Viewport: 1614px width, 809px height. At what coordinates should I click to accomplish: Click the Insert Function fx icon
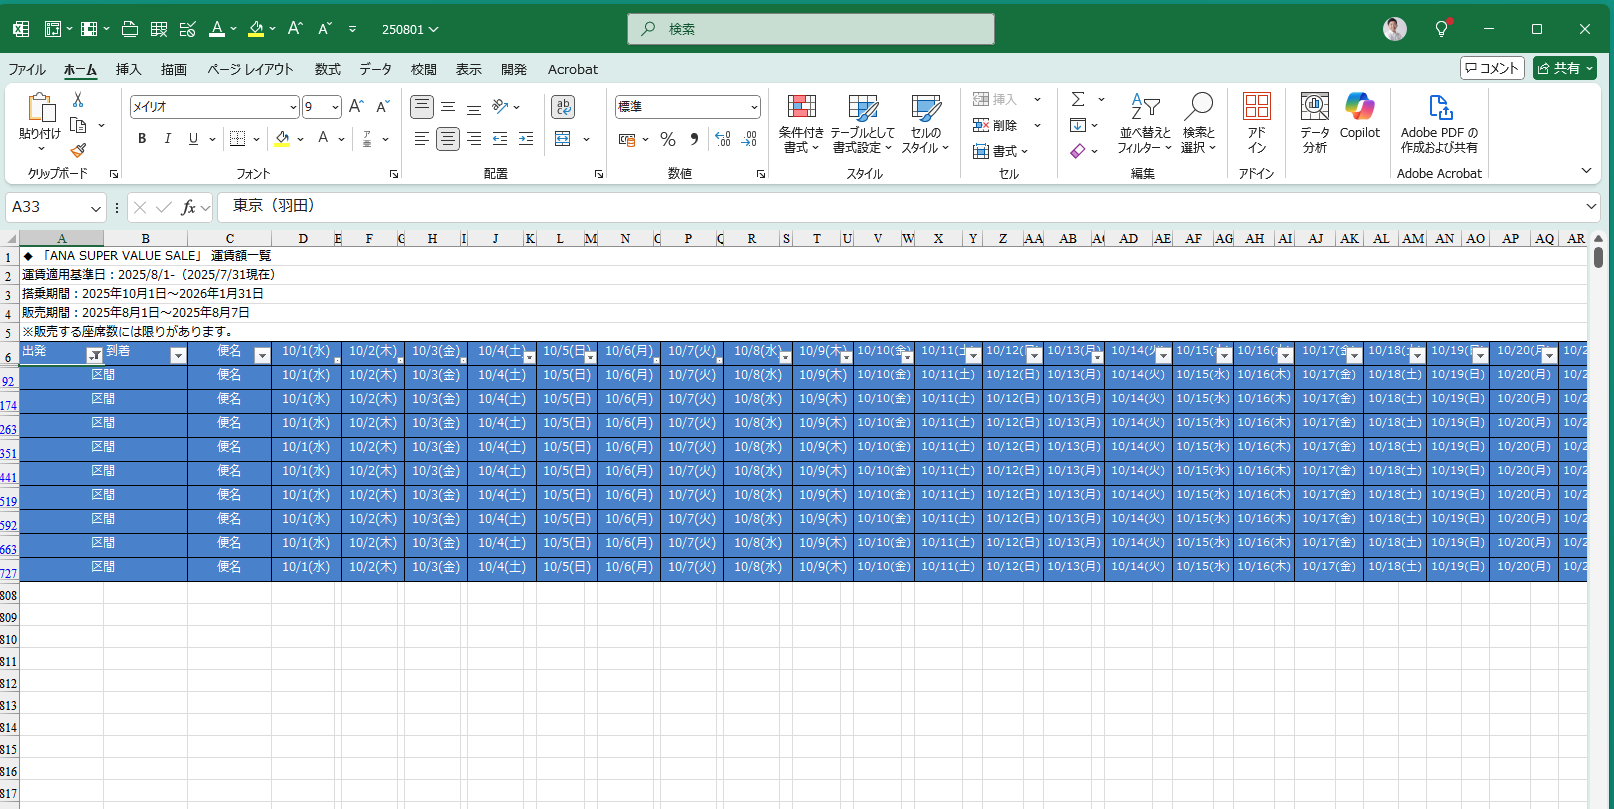[x=188, y=207]
